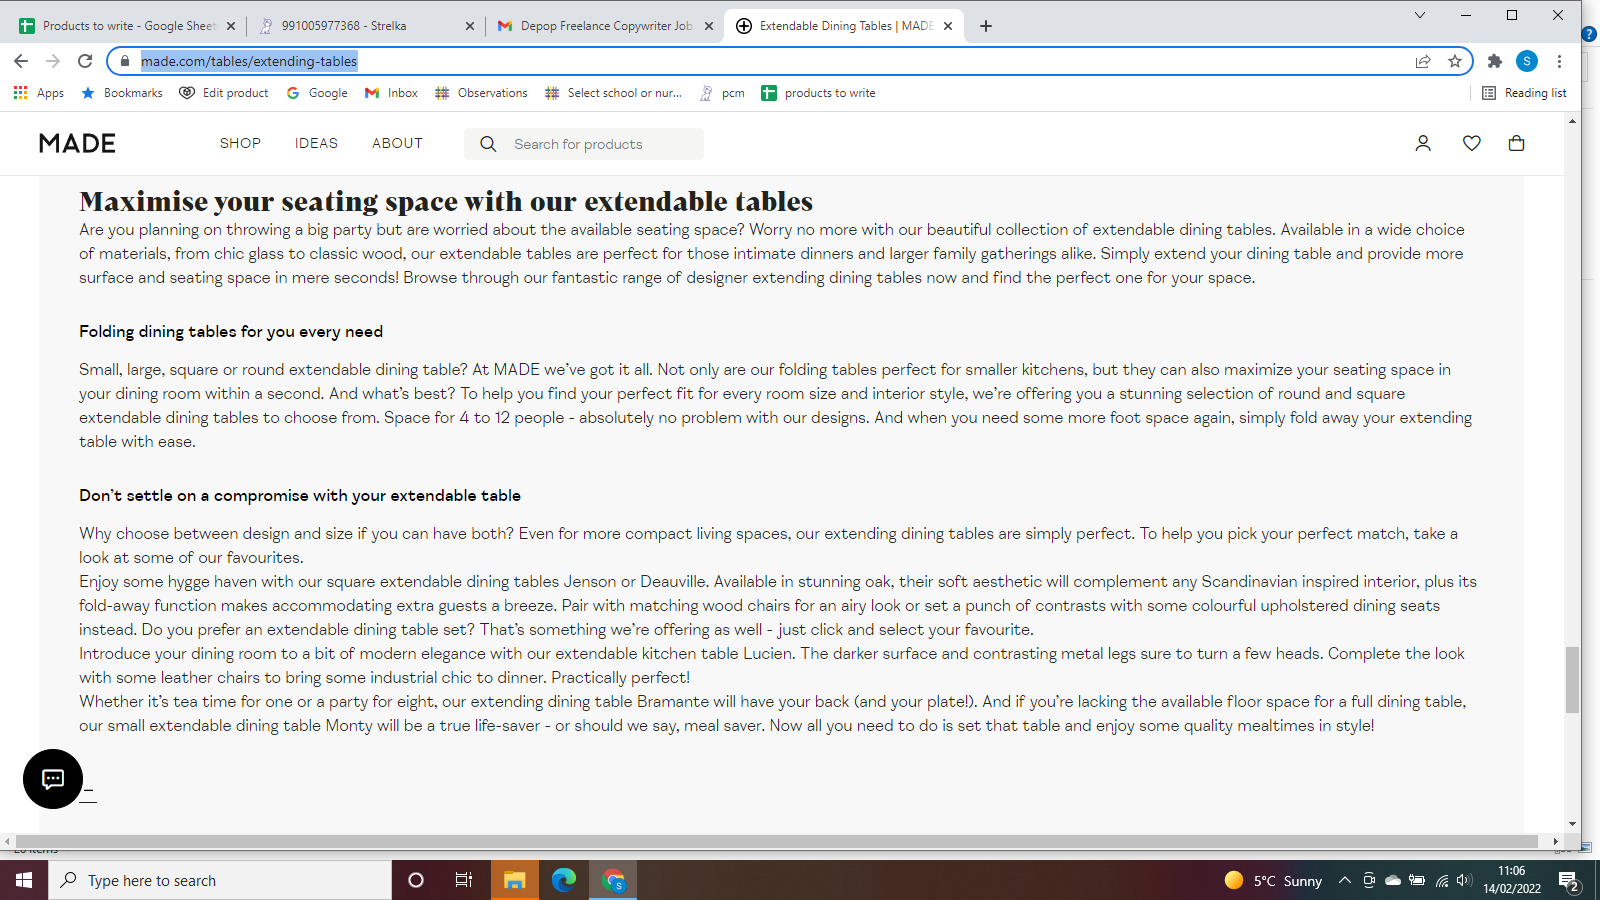Open the Observations bookmark
Viewport: 1600px width, 900px height.
(x=481, y=93)
